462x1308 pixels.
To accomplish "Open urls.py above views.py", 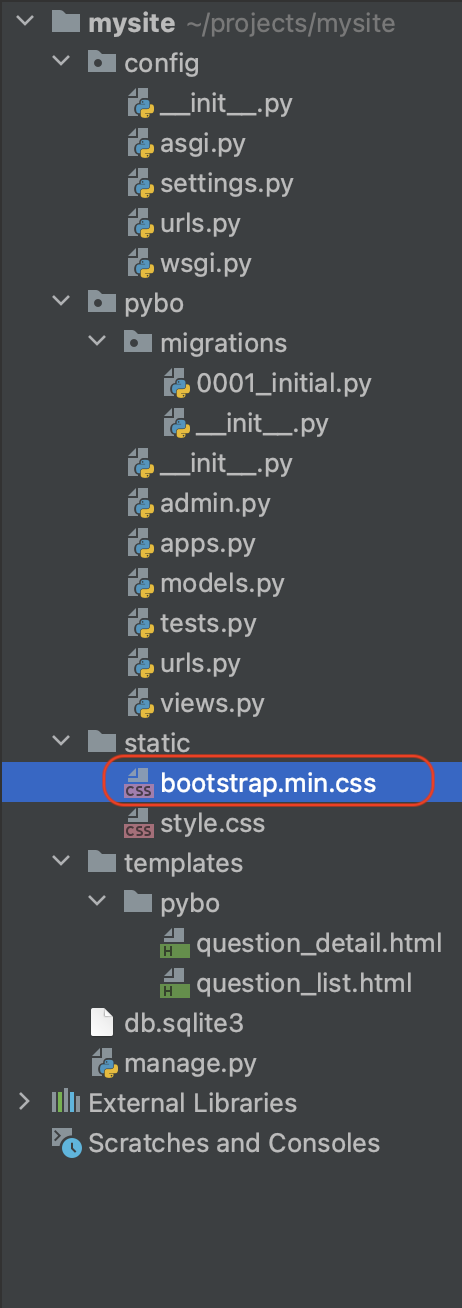I will [200, 663].
